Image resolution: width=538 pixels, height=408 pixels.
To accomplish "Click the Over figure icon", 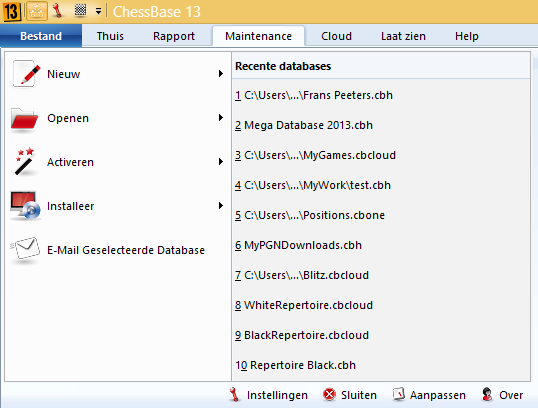I will point(487,395).
